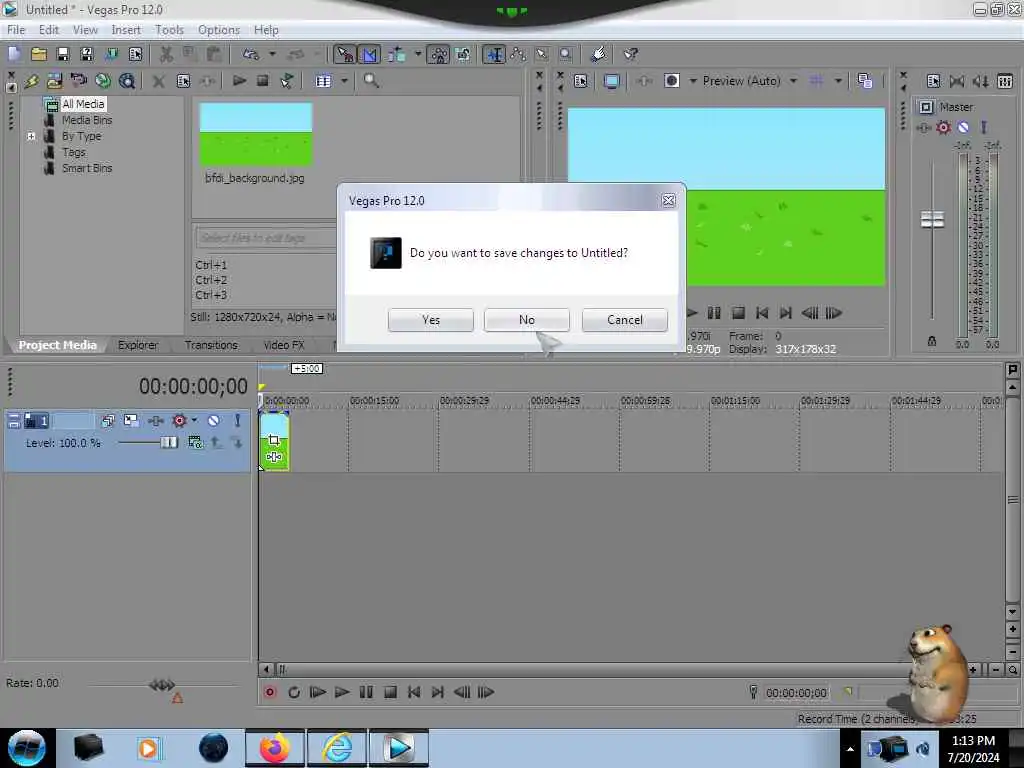Click the Save floppy disk icon
This screenshot has width=1024, height=768.
coord(63,54)
